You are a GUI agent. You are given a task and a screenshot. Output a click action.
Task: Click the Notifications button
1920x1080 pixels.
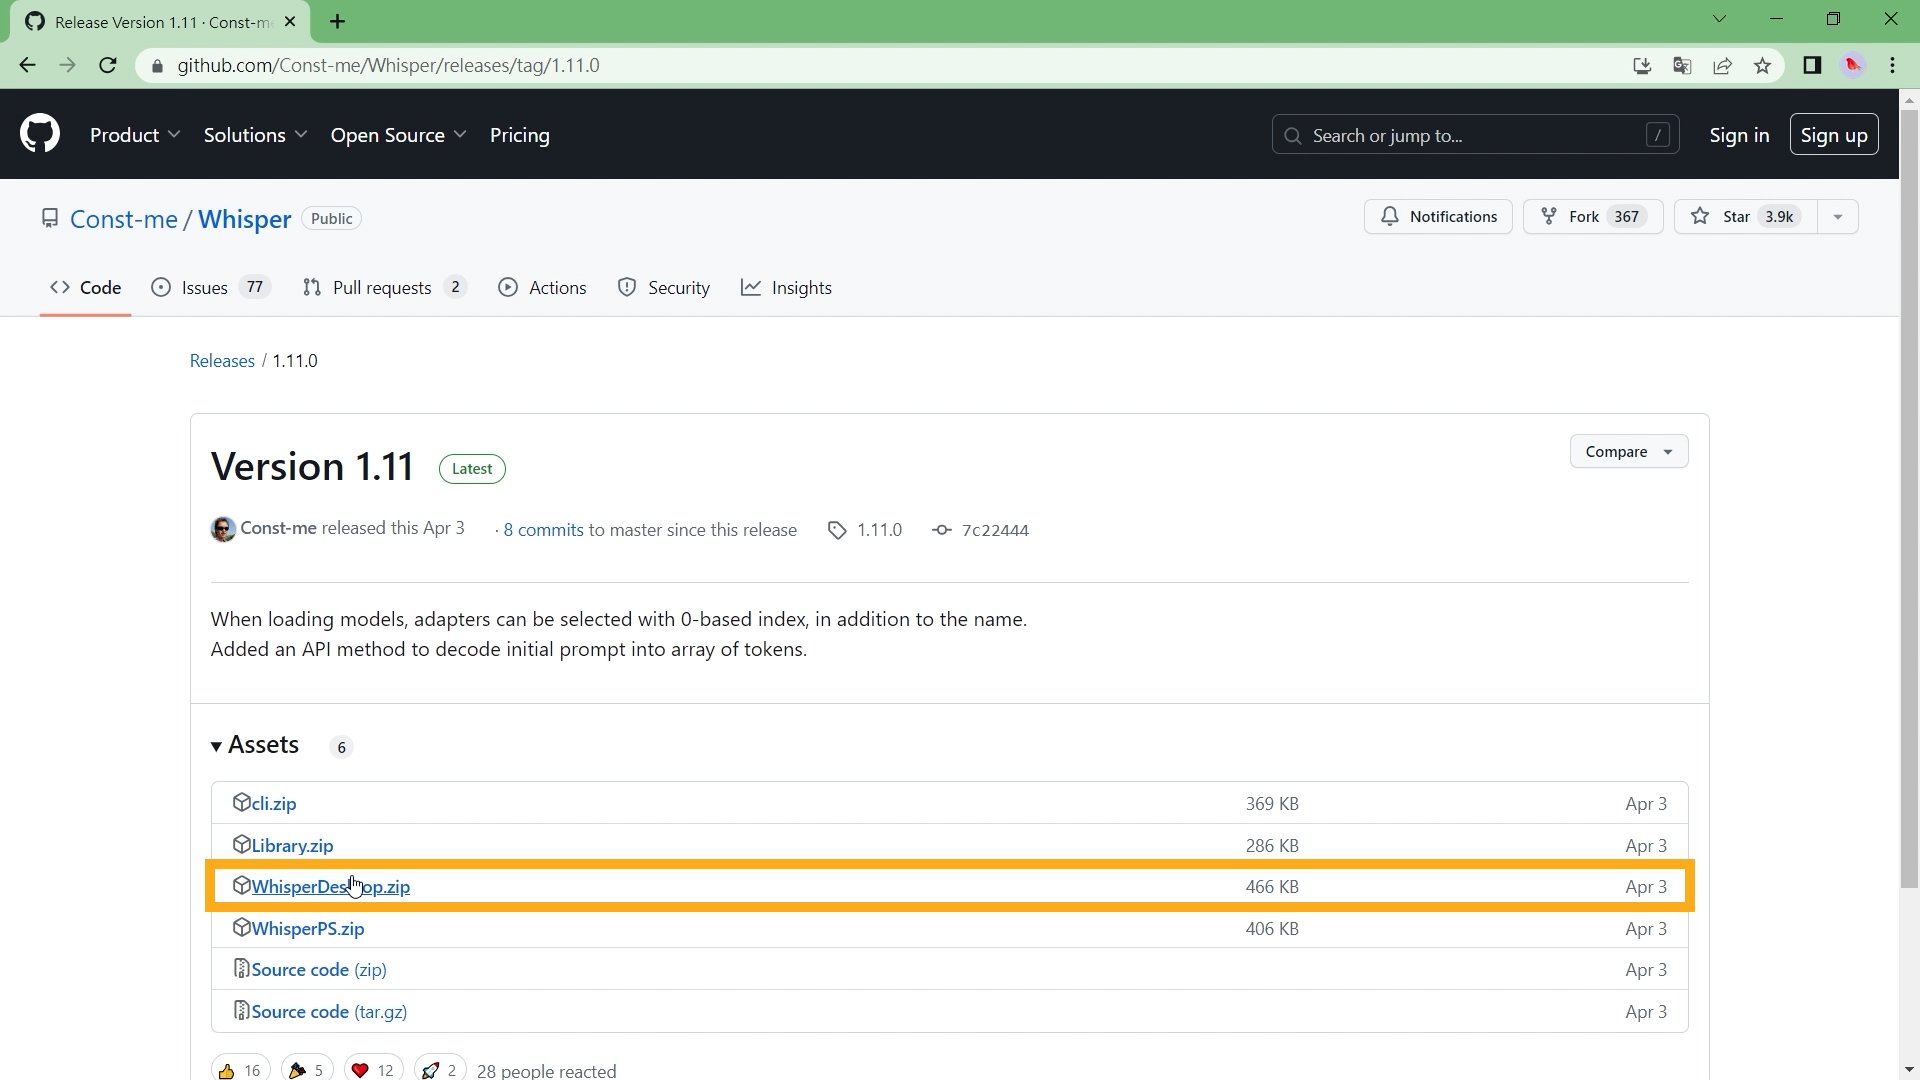(x=1438, y=217)
